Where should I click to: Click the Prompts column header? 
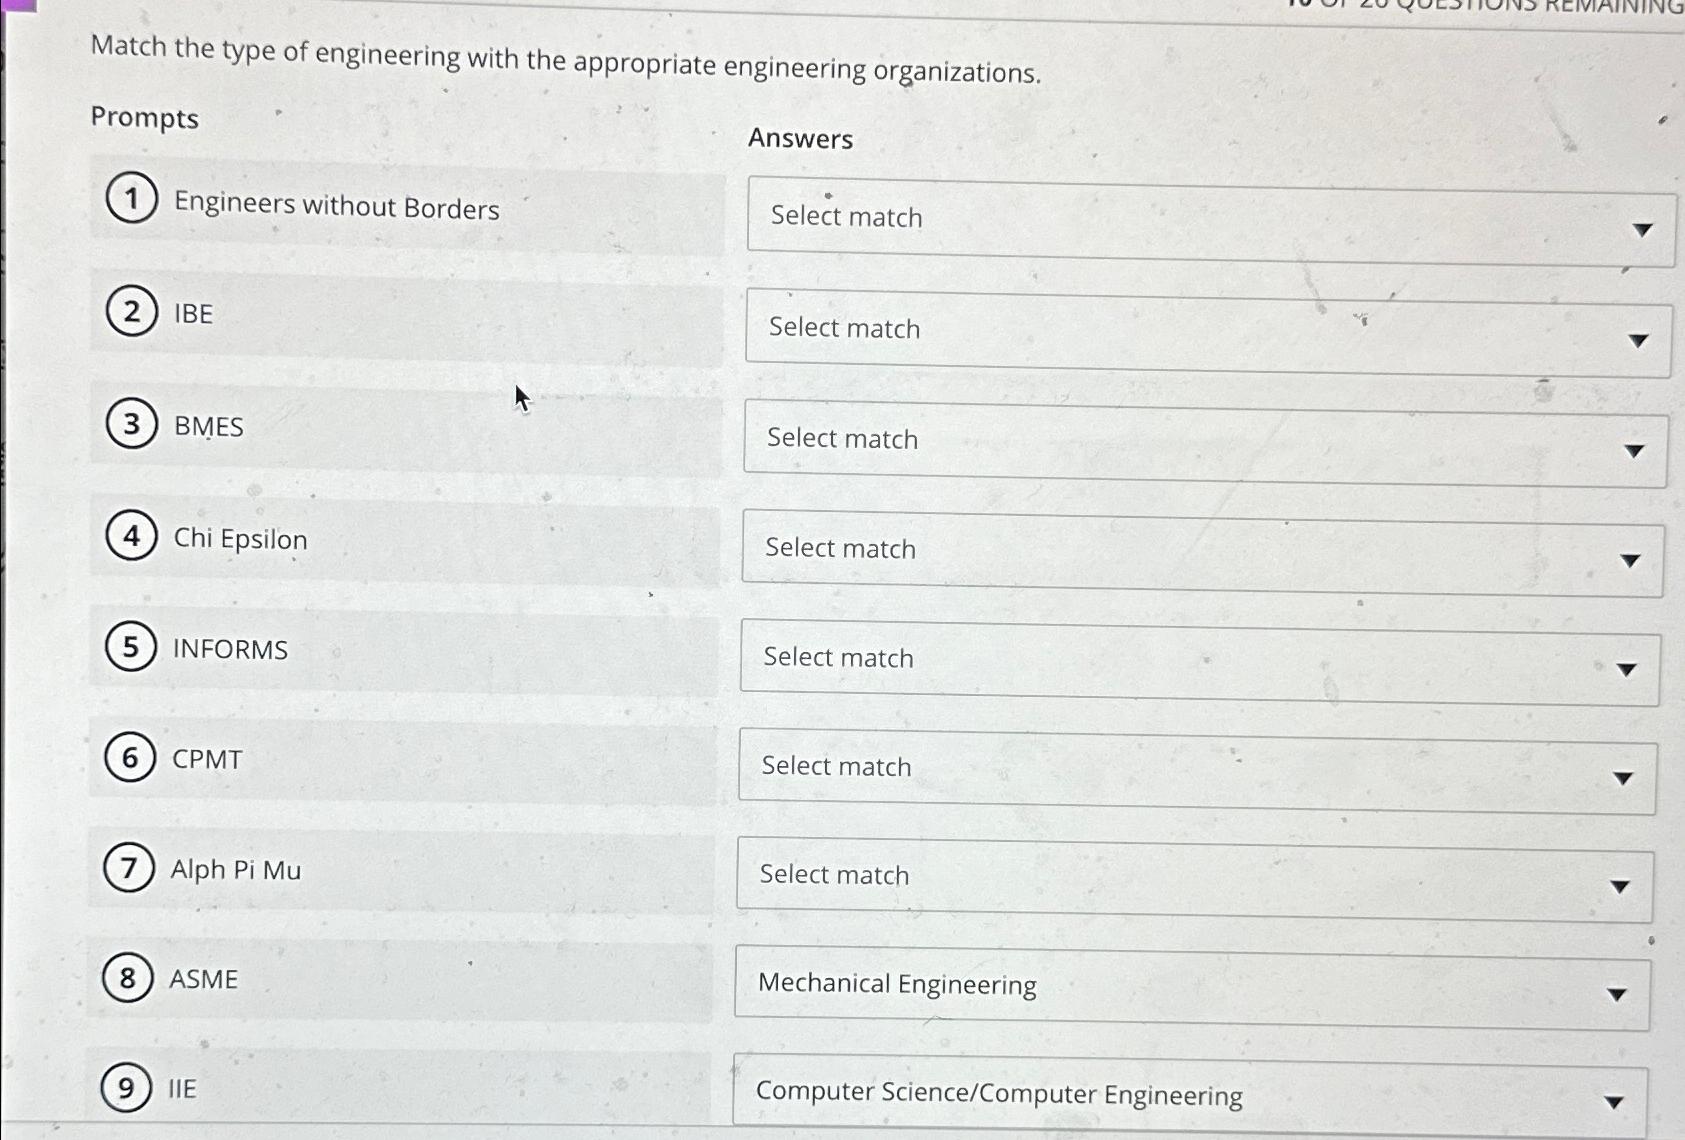click(x=145, y=119)
